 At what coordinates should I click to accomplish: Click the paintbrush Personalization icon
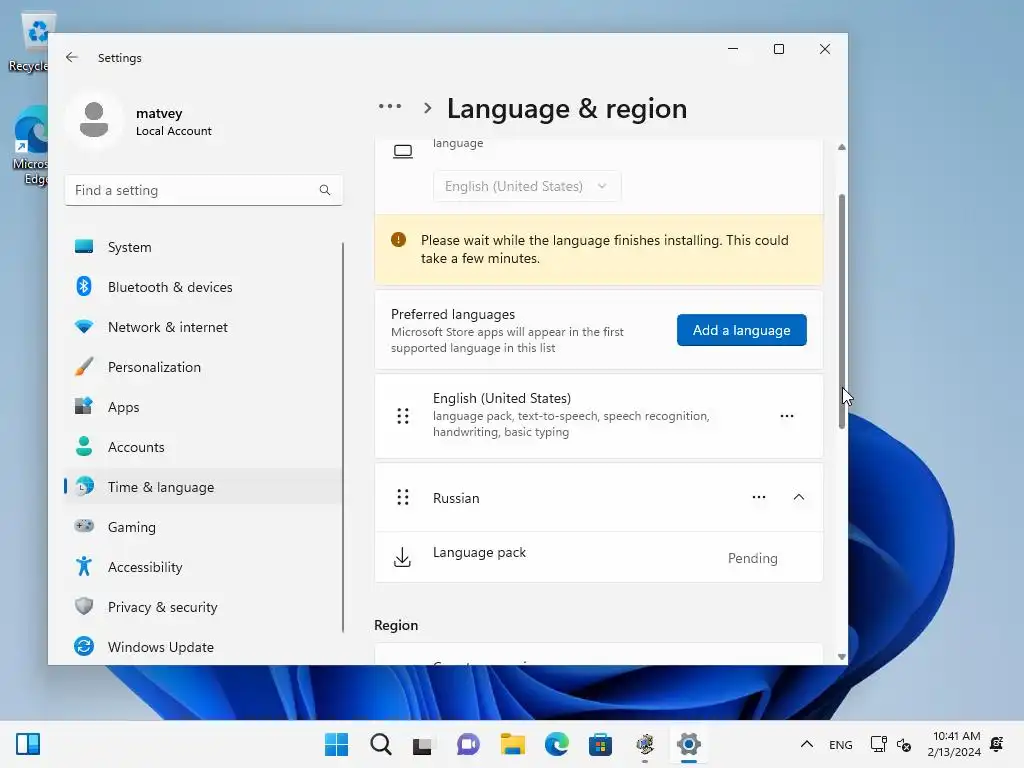pos(84,366)
